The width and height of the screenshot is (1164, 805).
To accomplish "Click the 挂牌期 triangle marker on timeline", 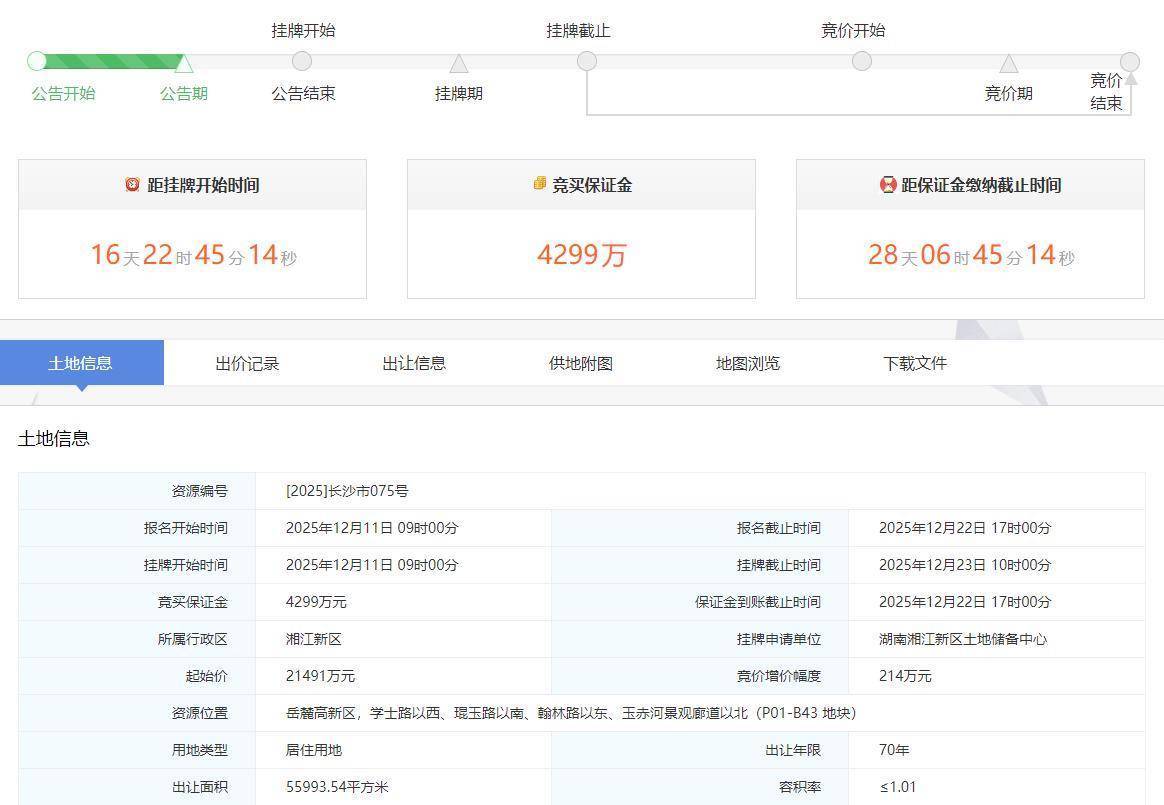I will (x=459, y=64).
